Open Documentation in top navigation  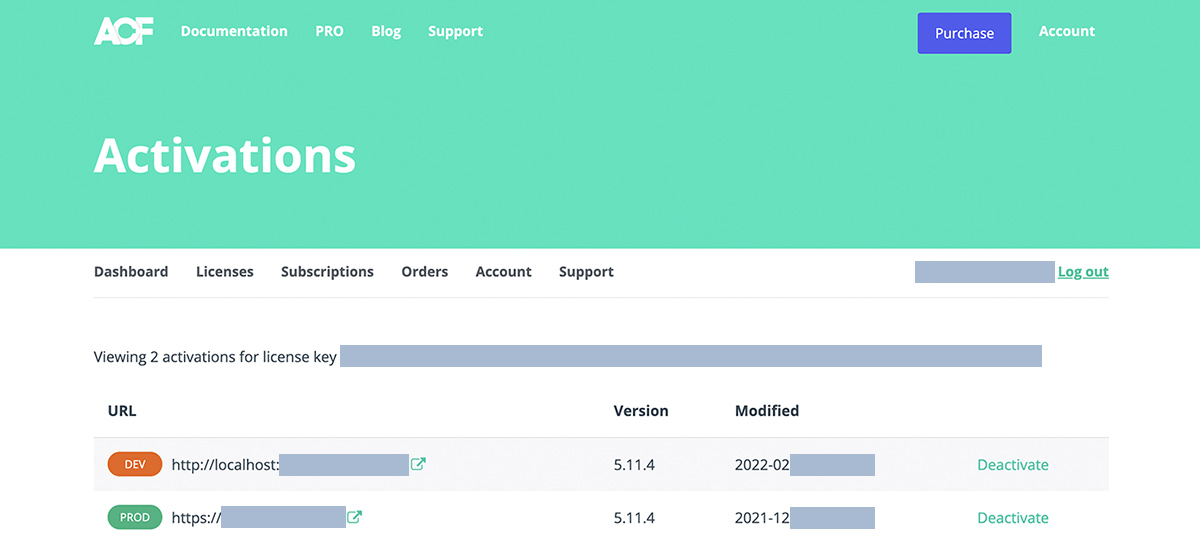234,31
